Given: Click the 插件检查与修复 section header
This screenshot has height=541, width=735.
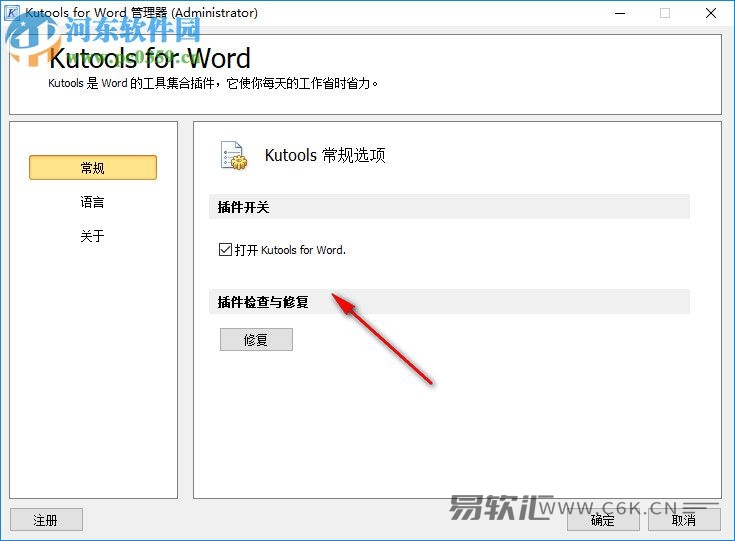Looking at the screenshot, I should [x=449, y=302].
